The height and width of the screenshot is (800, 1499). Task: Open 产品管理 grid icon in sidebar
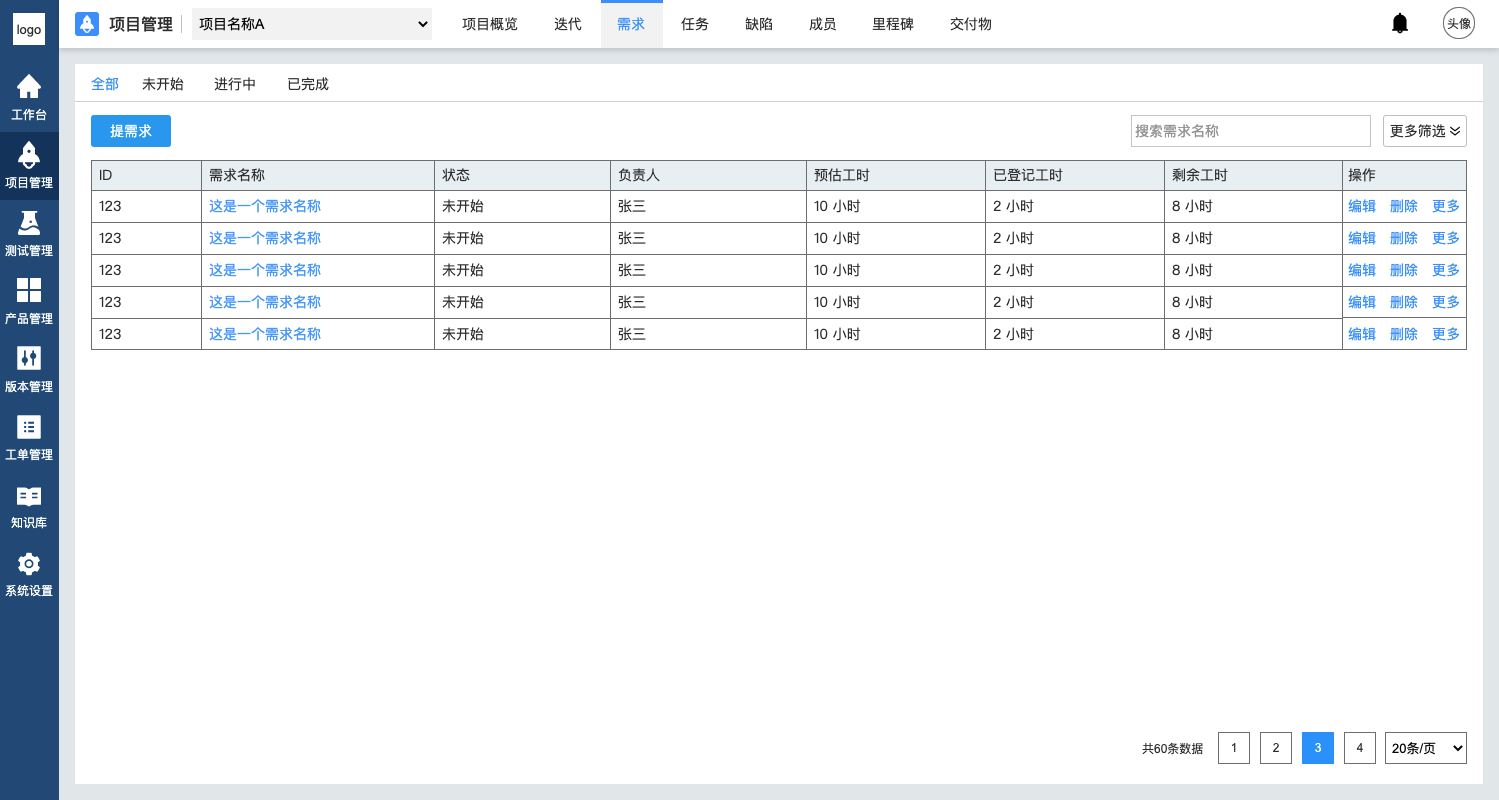tap(29, 291)
